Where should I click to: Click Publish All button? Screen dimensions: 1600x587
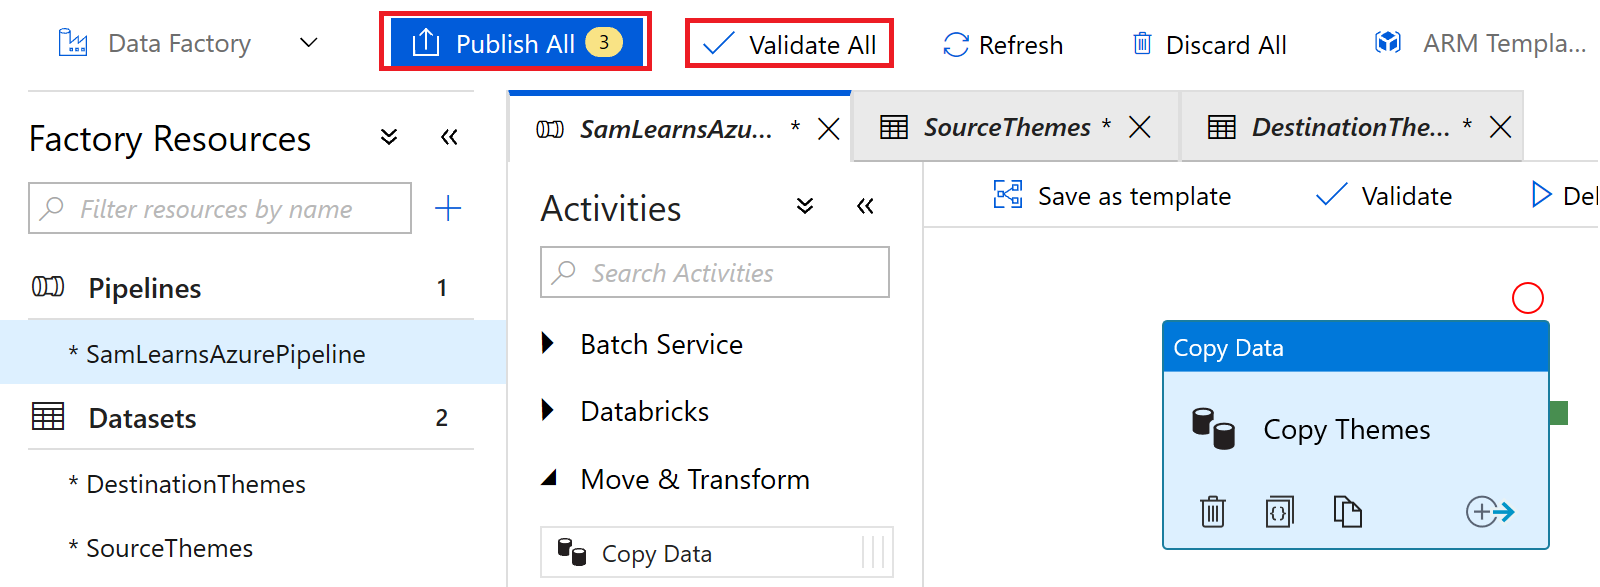tap(515, 43)
